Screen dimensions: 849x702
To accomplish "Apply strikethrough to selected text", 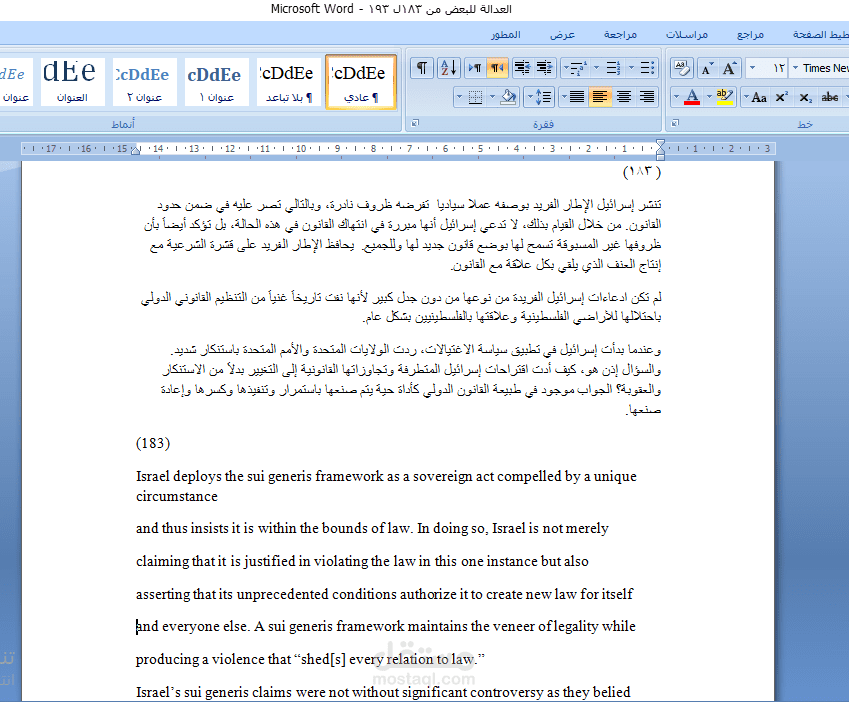I will (829, 97).
